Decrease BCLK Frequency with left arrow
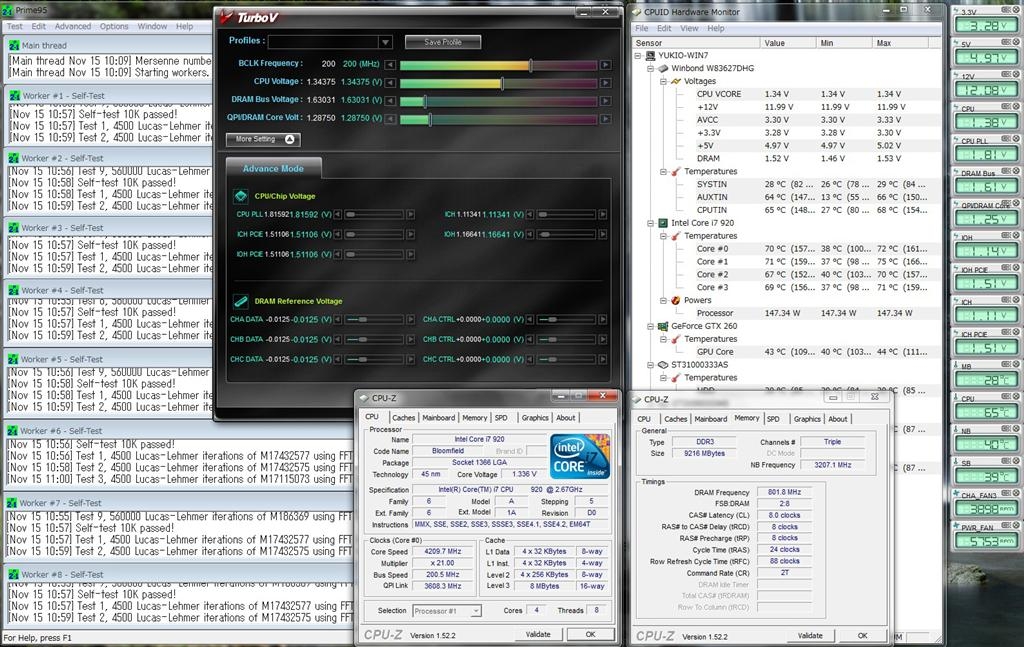Screen dimensions: 1024x647 pos(390,65)
